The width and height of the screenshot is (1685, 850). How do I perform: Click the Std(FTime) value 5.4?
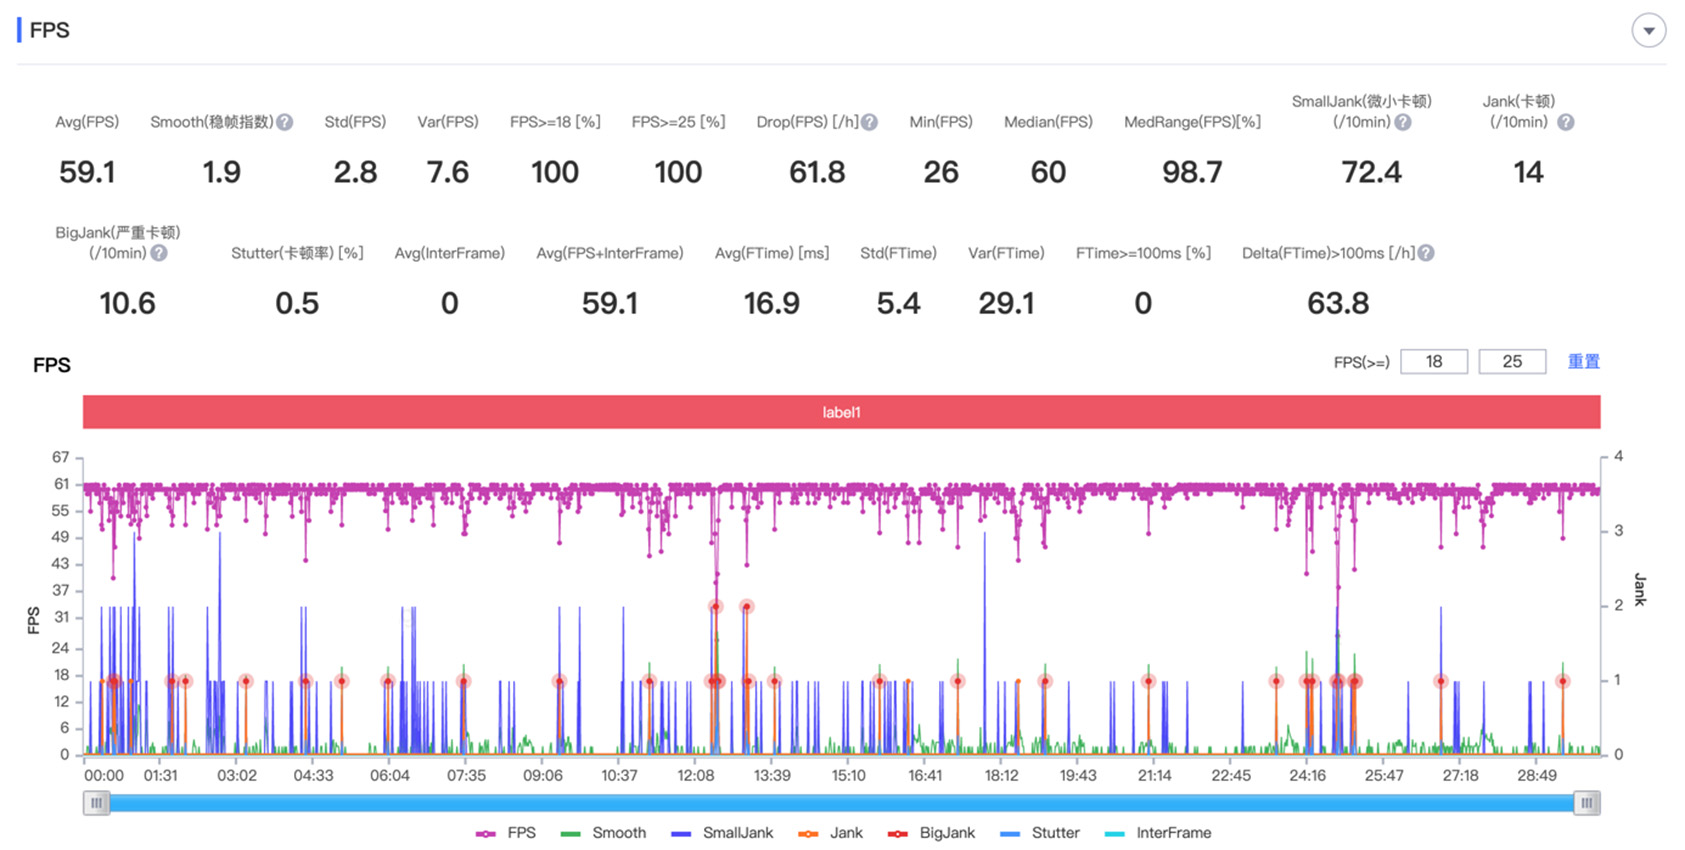898,304
